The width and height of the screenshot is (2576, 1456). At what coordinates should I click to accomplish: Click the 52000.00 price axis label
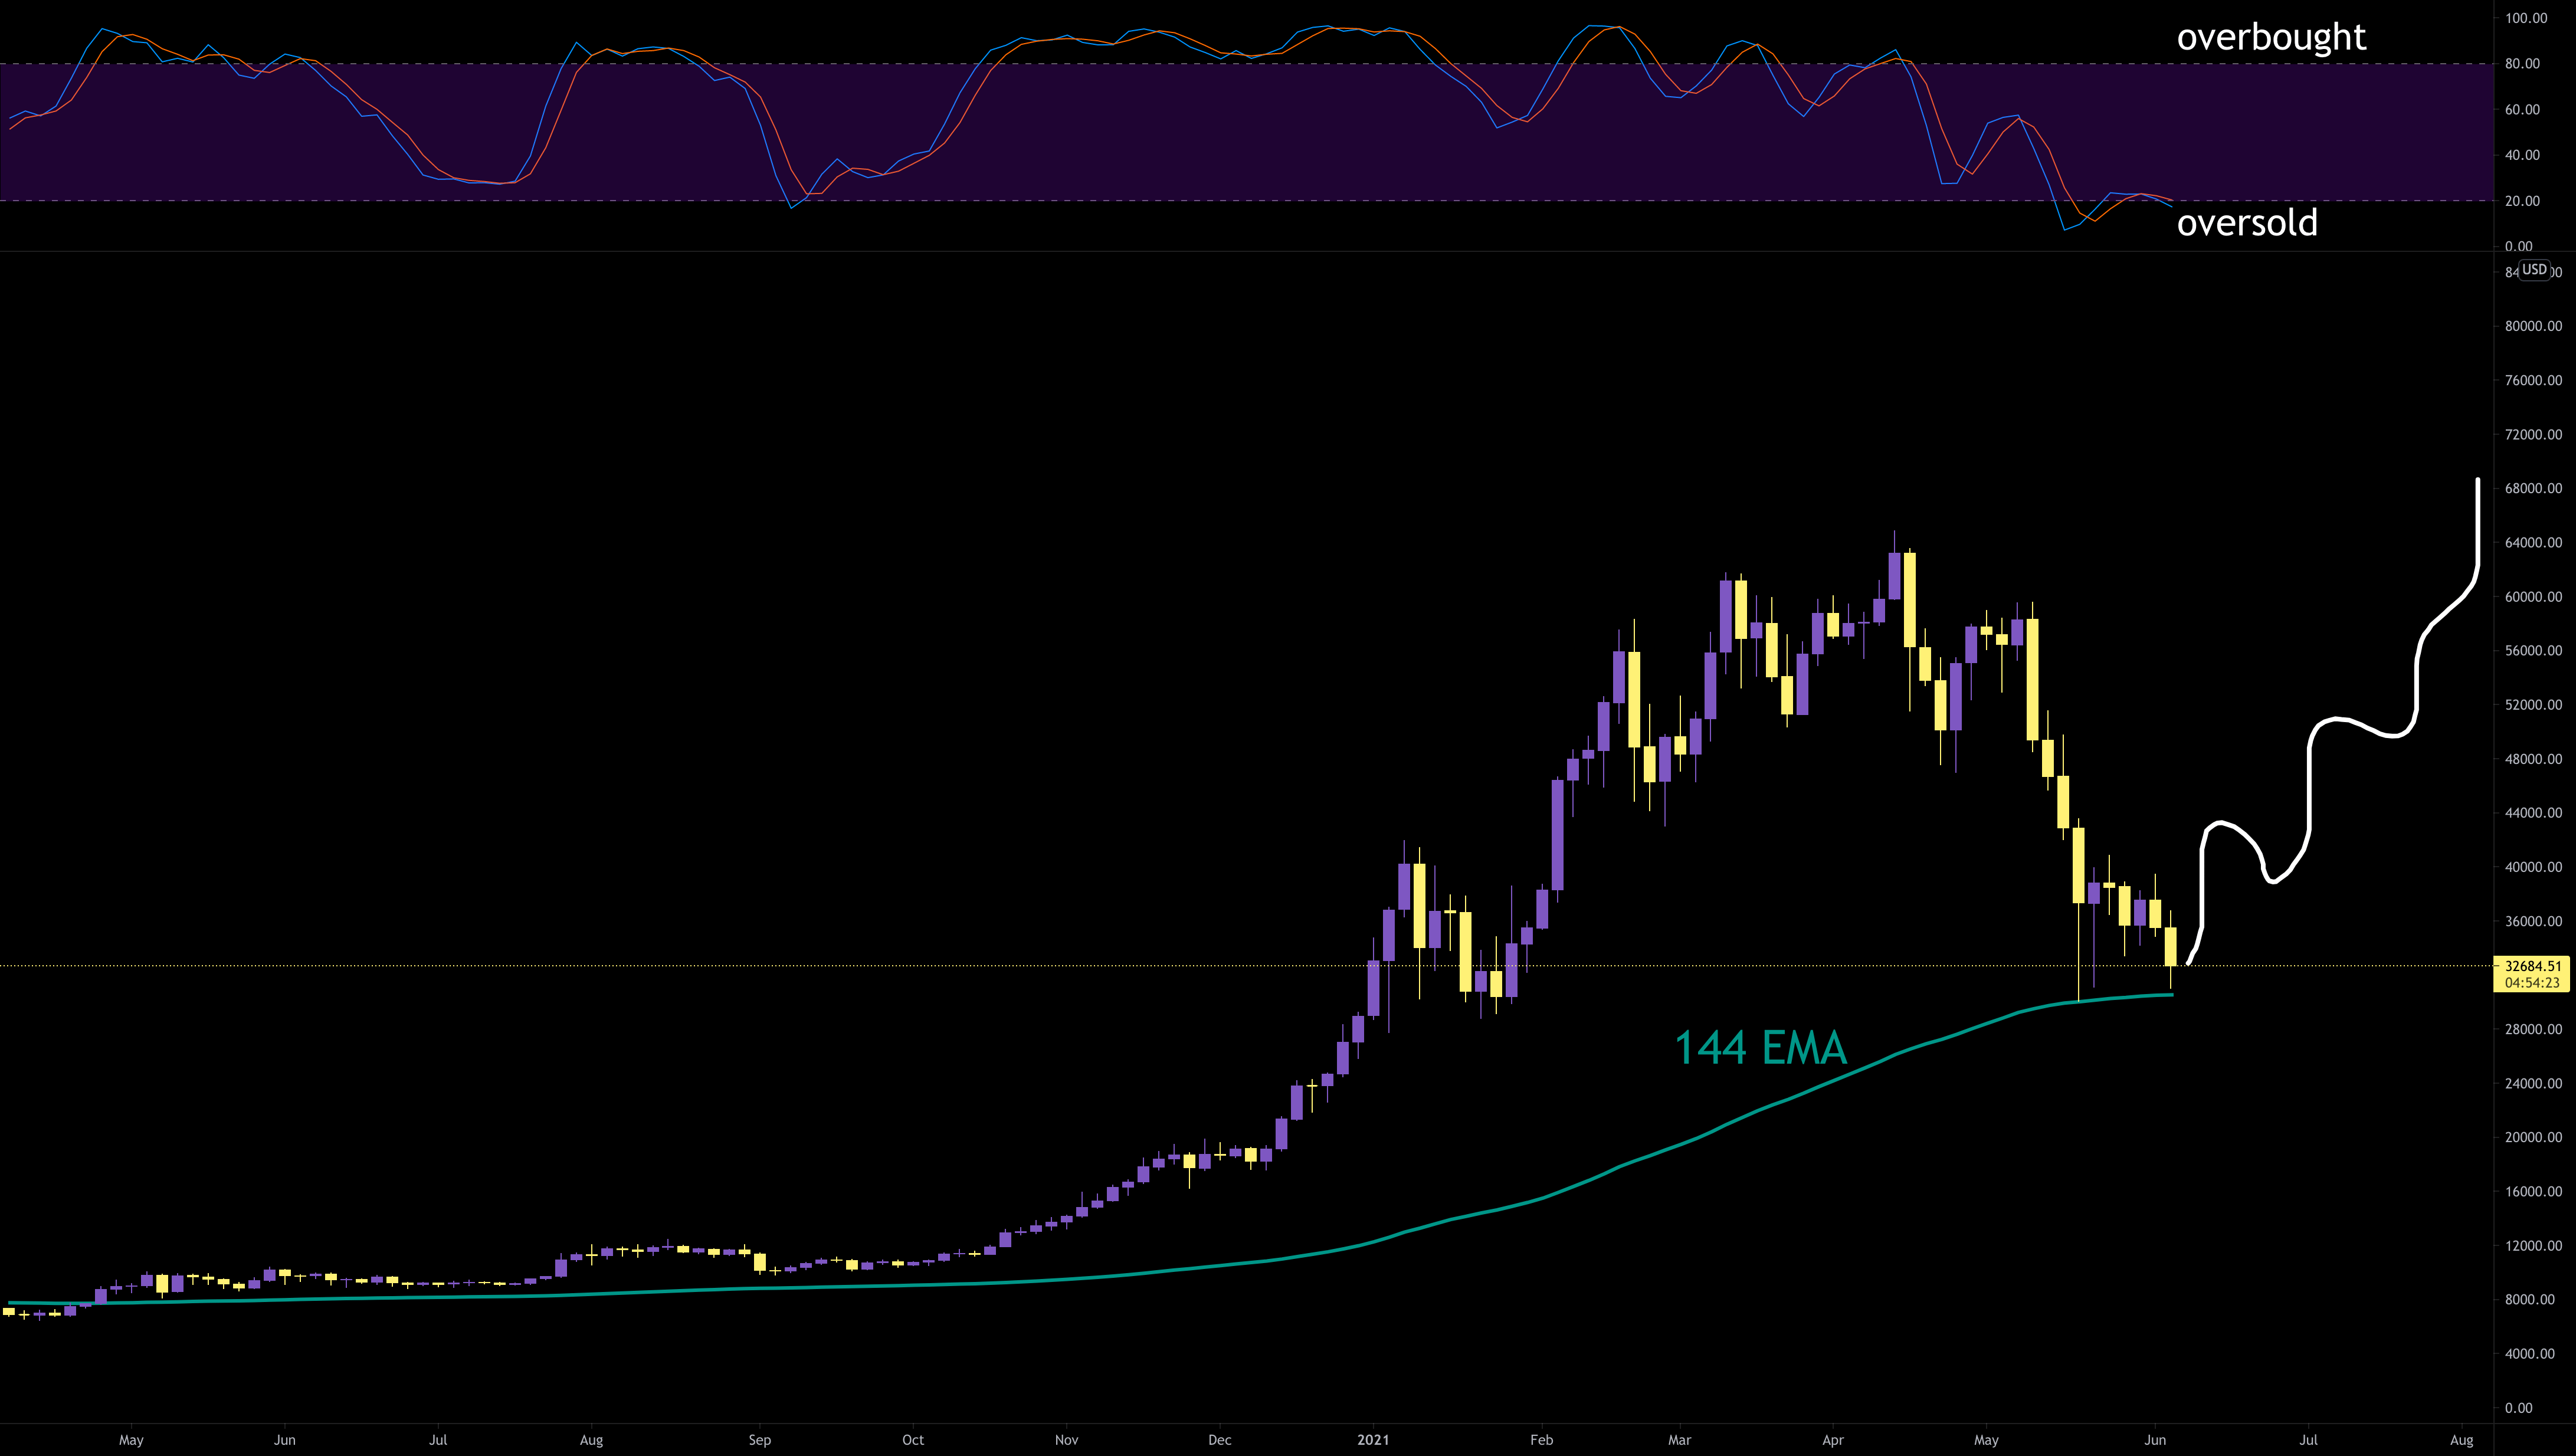coord(2533,704)
